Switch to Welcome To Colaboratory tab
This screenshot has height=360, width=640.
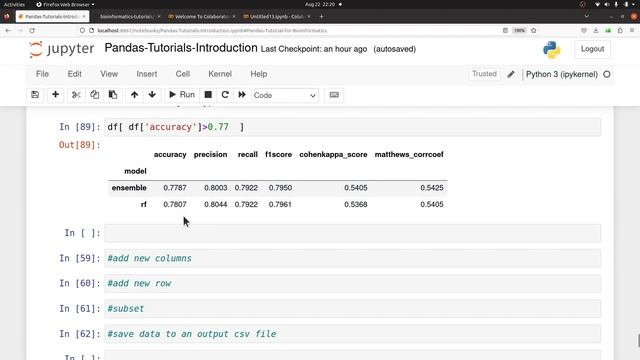(x=201, y=16)
